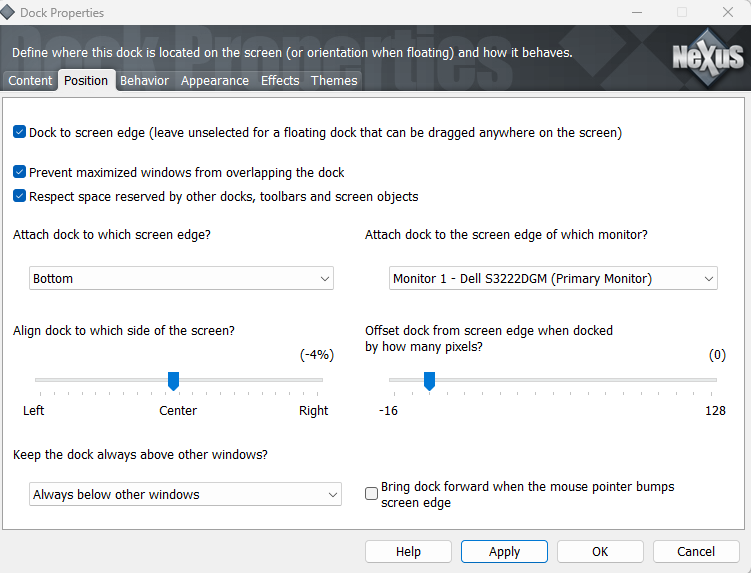Viewport: 751px width, 573px height.
Task: Go to the Appearance tab
Action: coord(214,80)
